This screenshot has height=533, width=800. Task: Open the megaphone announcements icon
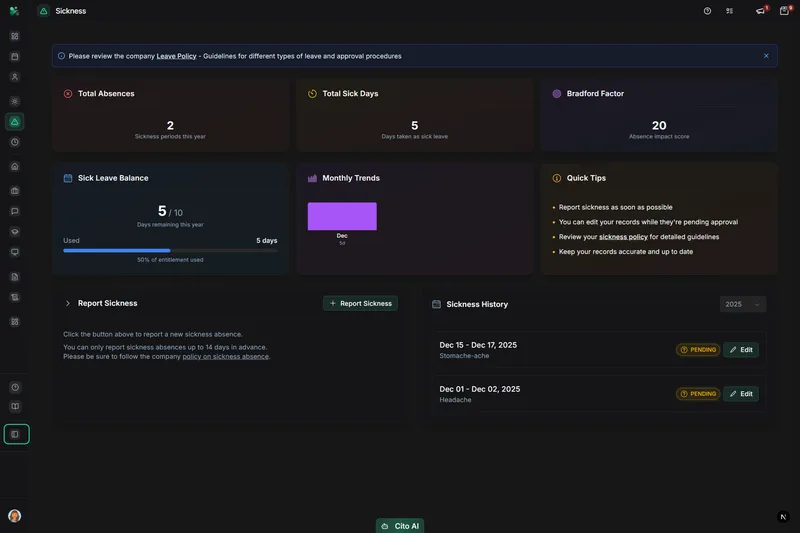[x=761, y=11]
